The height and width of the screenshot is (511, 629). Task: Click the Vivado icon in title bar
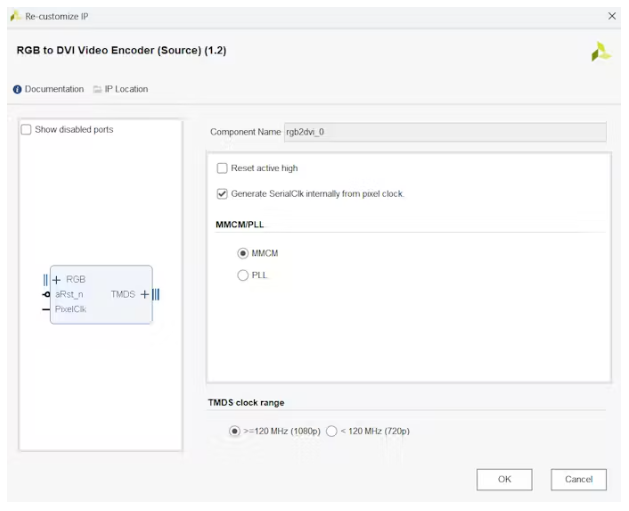point(15,16)
